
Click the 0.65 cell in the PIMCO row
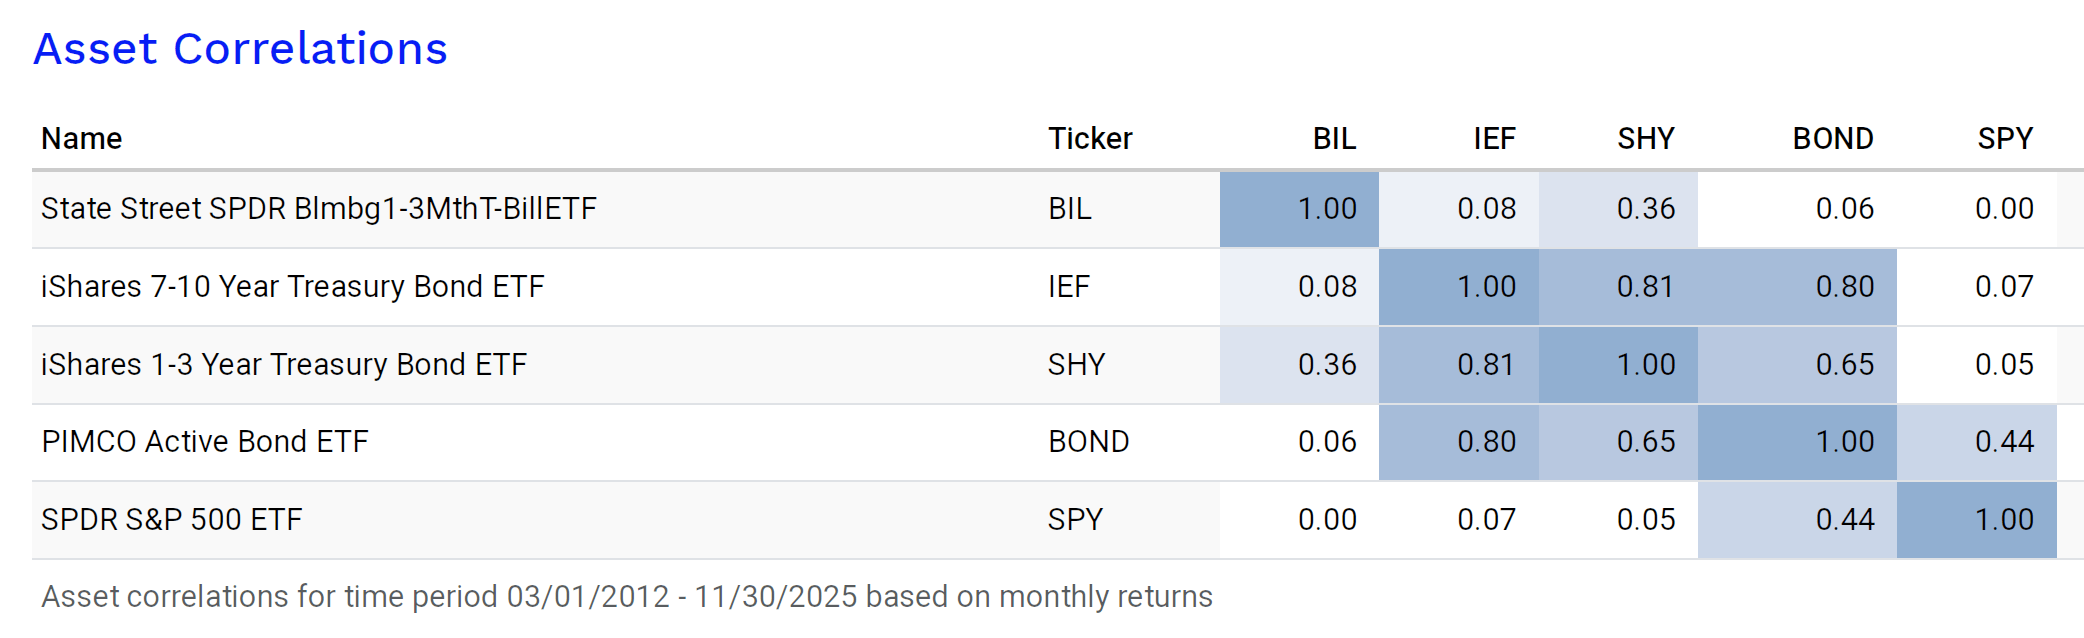click(x=1645, y=441)
